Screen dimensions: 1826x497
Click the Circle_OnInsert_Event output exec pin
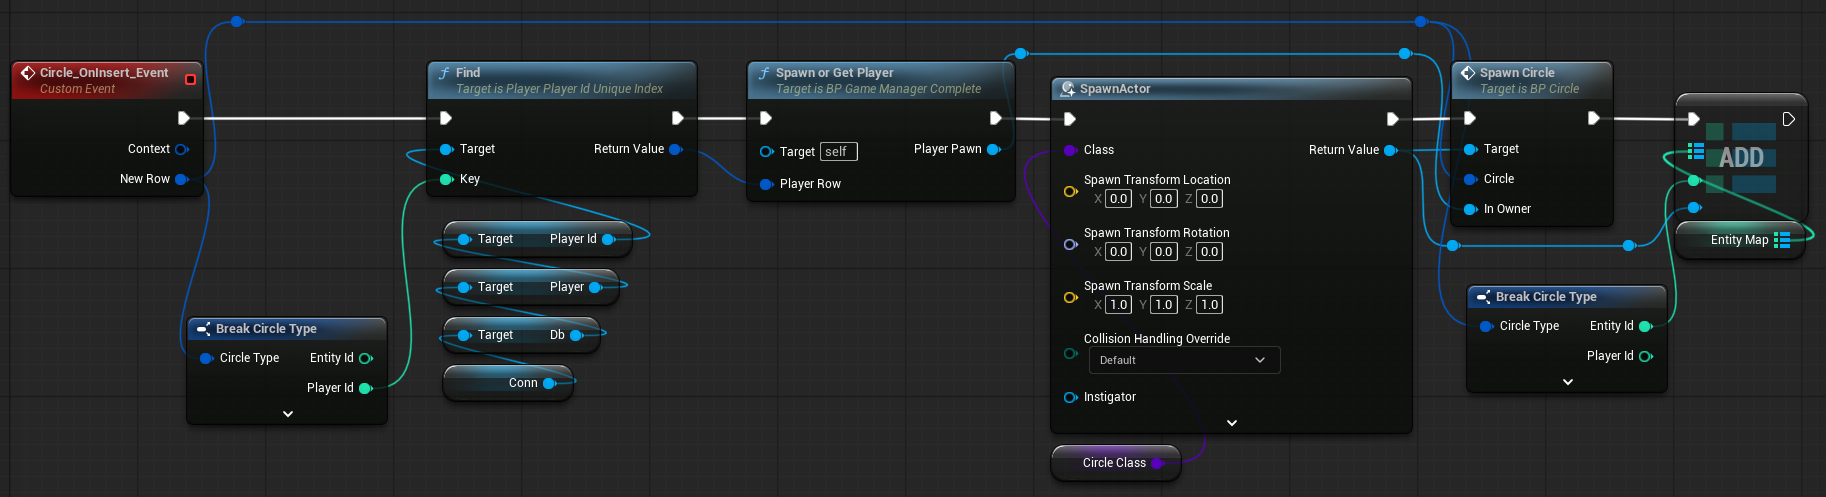tap(183, 118)
